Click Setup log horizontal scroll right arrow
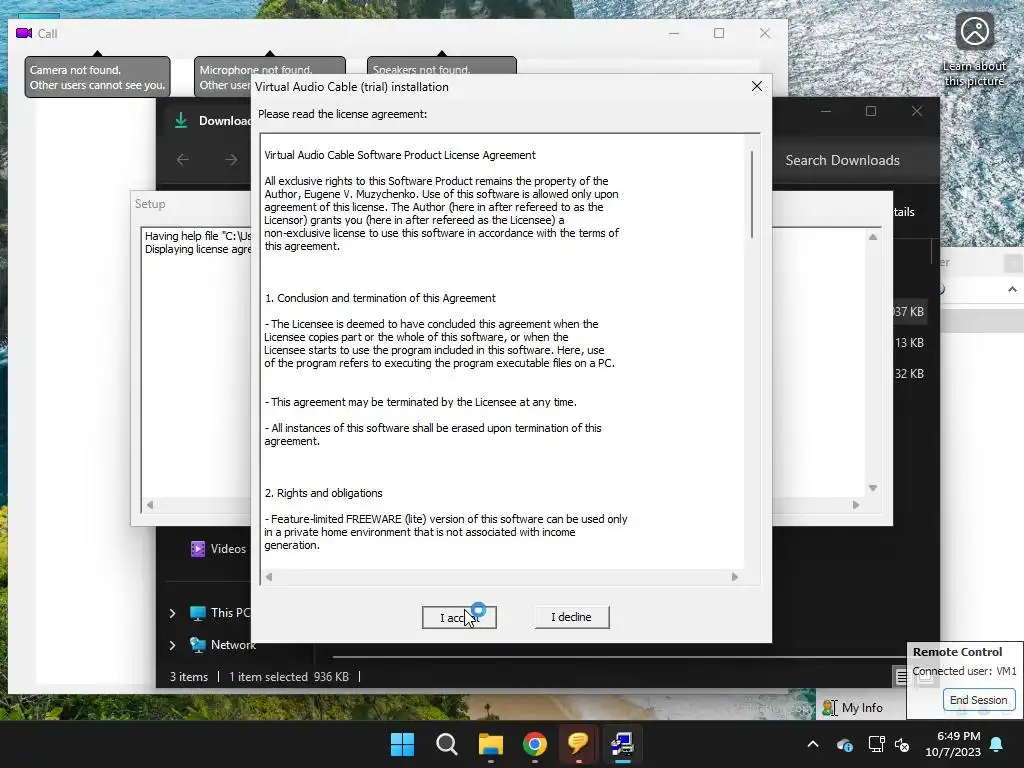 856,504
